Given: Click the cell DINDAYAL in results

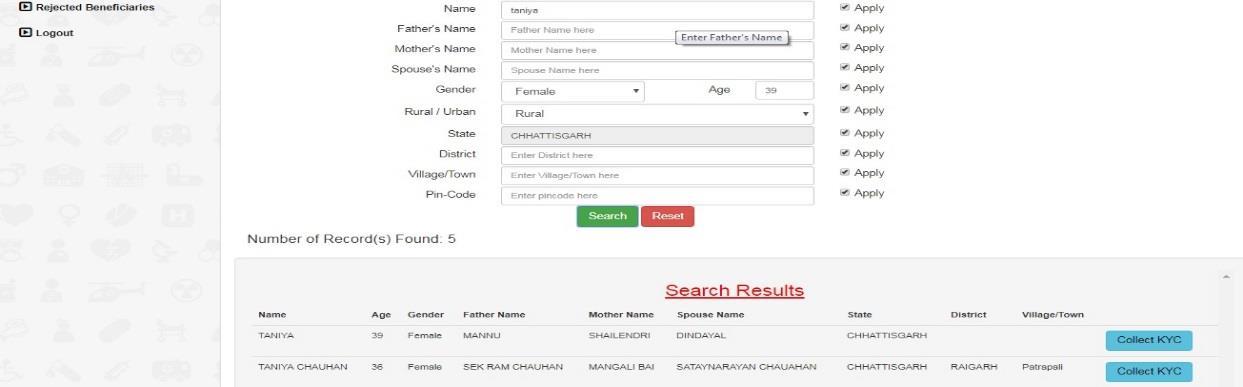Looking at the screenshot, I should (702, 335).
